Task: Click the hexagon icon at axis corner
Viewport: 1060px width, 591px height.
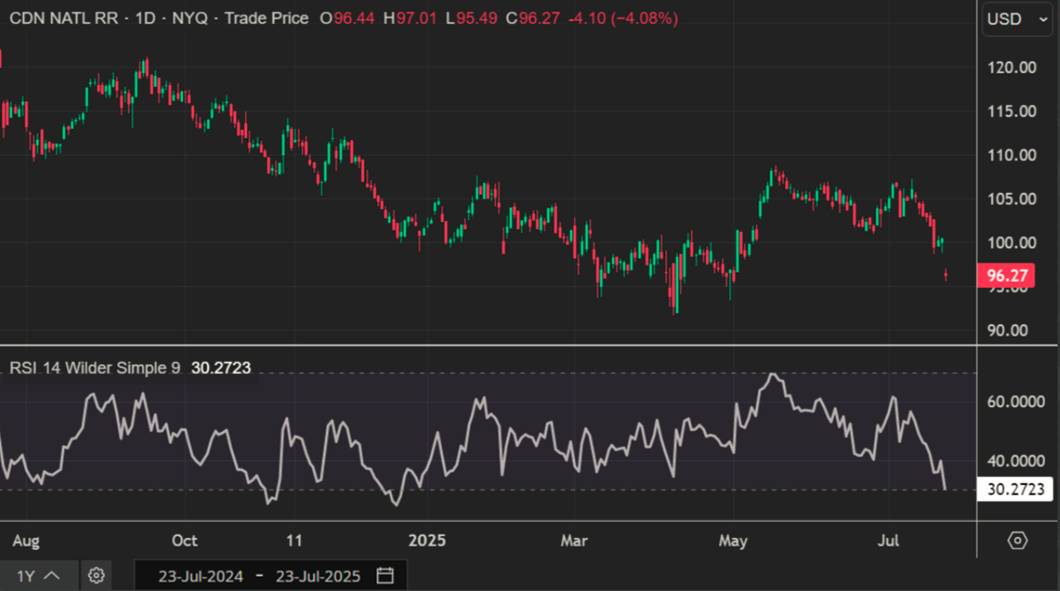Action: coord(1017,540)
